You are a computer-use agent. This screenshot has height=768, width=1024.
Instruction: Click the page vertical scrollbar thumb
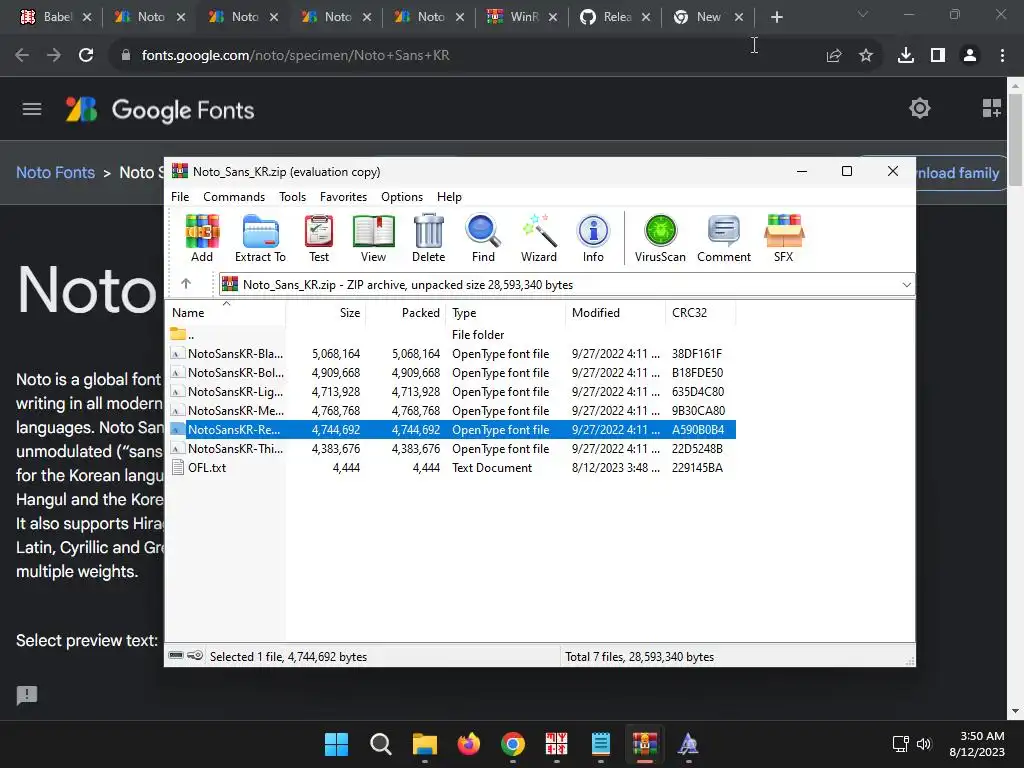(1016, 139)
